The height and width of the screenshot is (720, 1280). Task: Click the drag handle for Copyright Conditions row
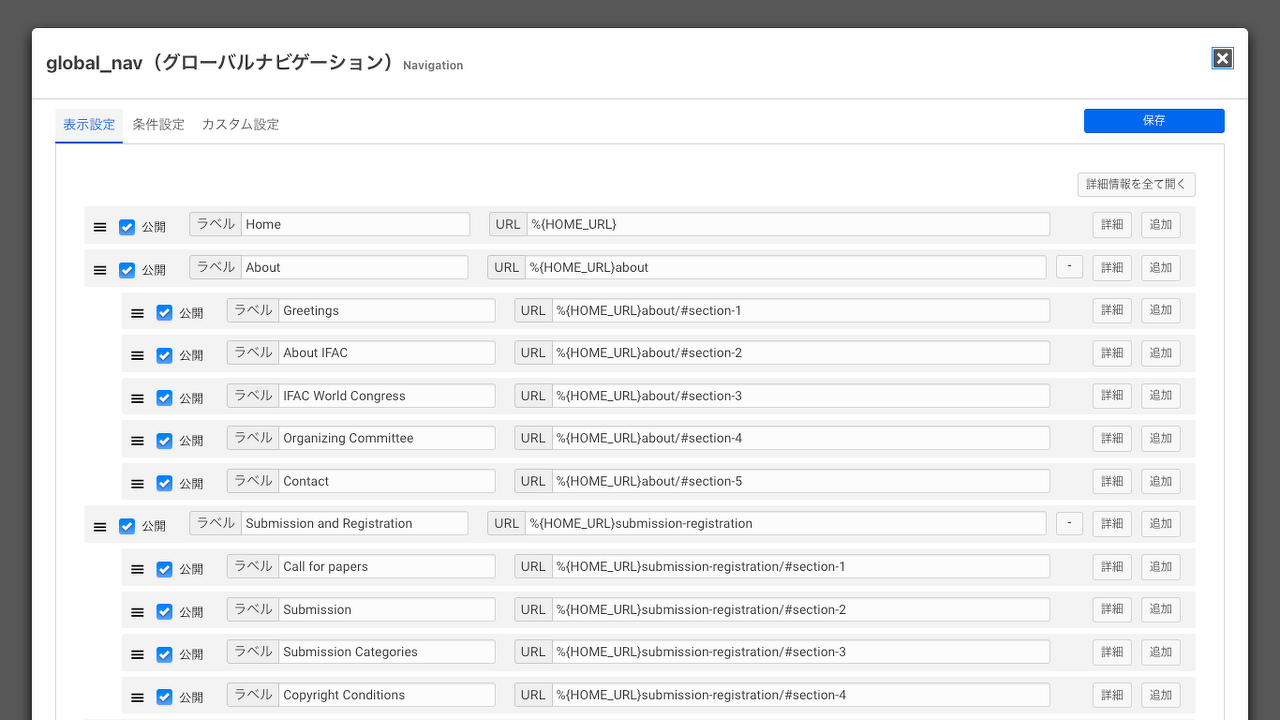[138, 697]
